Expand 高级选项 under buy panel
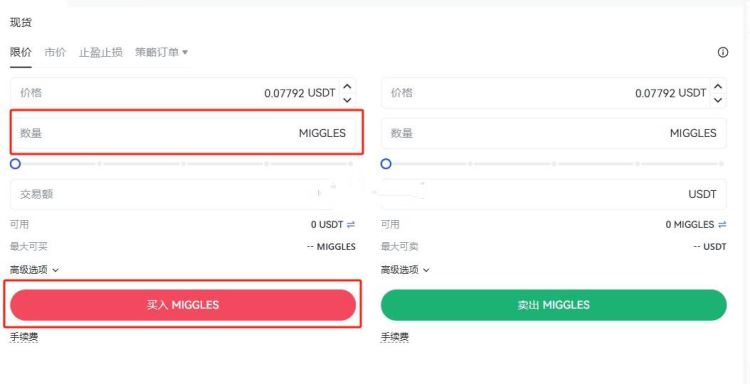 pos(34,270)
